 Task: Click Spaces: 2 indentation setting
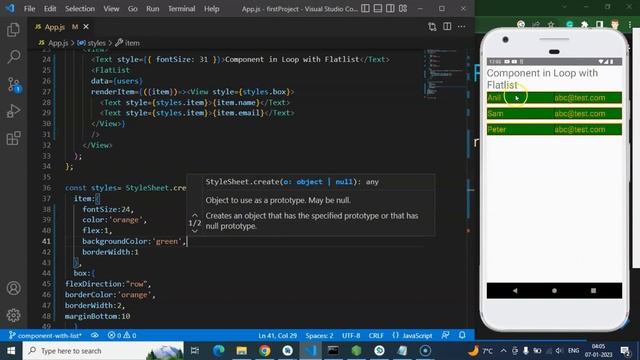pos(319,336)
